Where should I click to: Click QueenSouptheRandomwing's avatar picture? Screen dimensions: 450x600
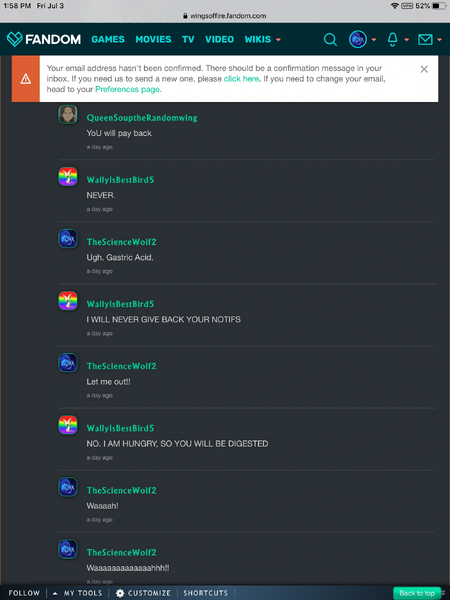click(68, 114)
